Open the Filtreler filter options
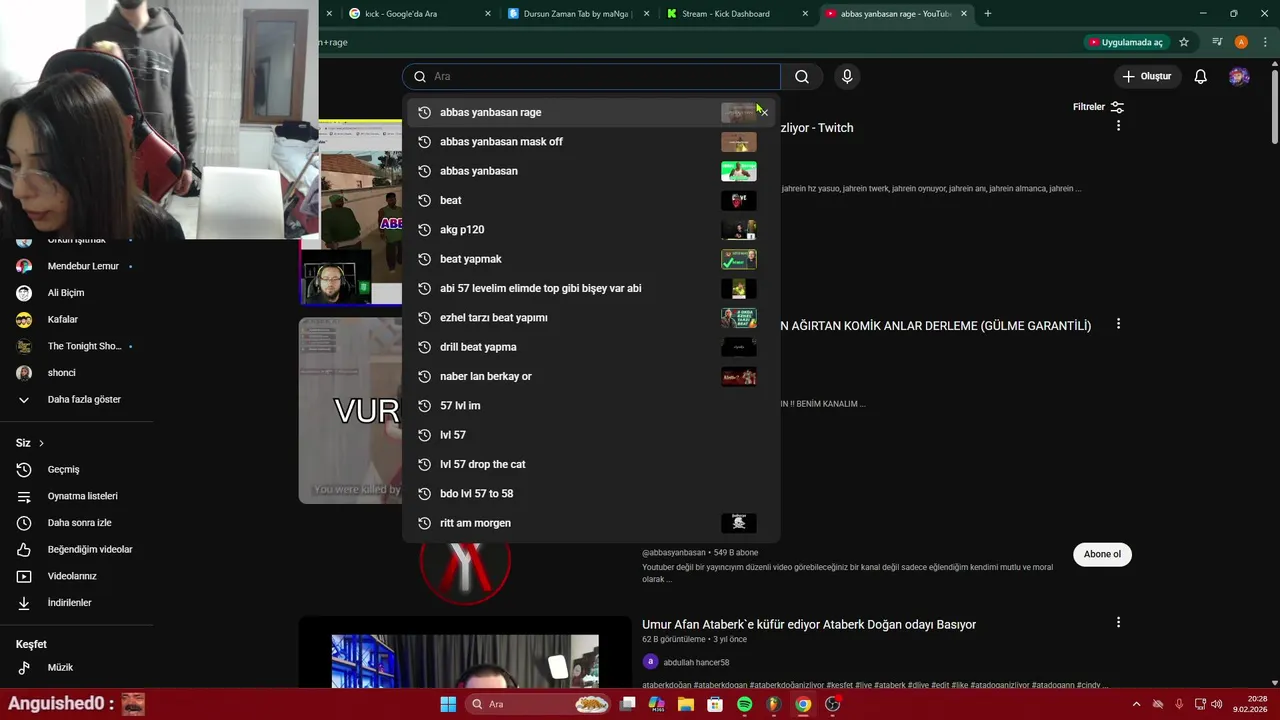1280x720 pixels. [1098, 107]
